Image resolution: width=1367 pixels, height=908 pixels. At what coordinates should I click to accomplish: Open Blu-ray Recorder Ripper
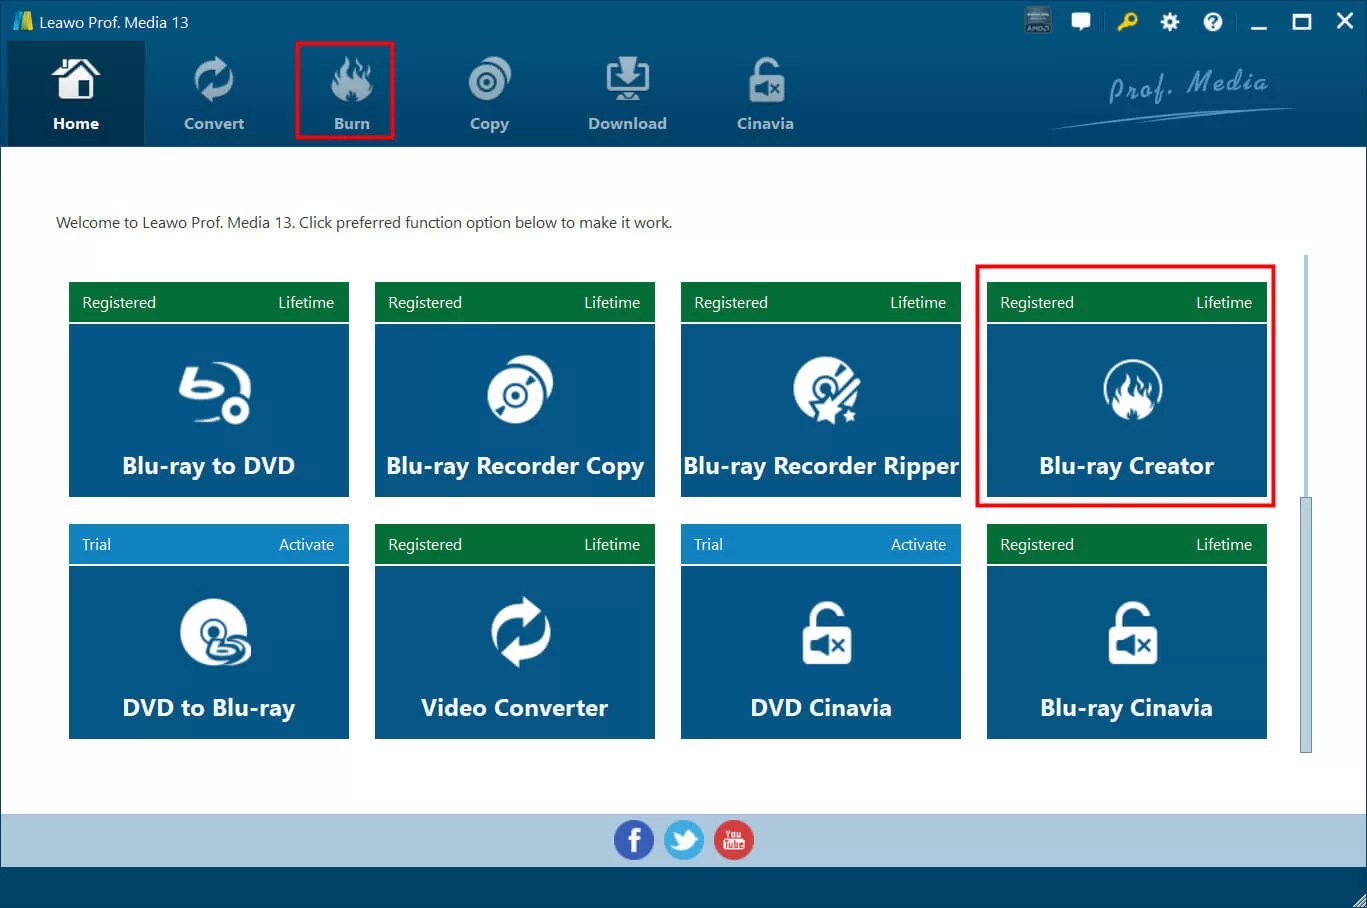pos(820,411)
